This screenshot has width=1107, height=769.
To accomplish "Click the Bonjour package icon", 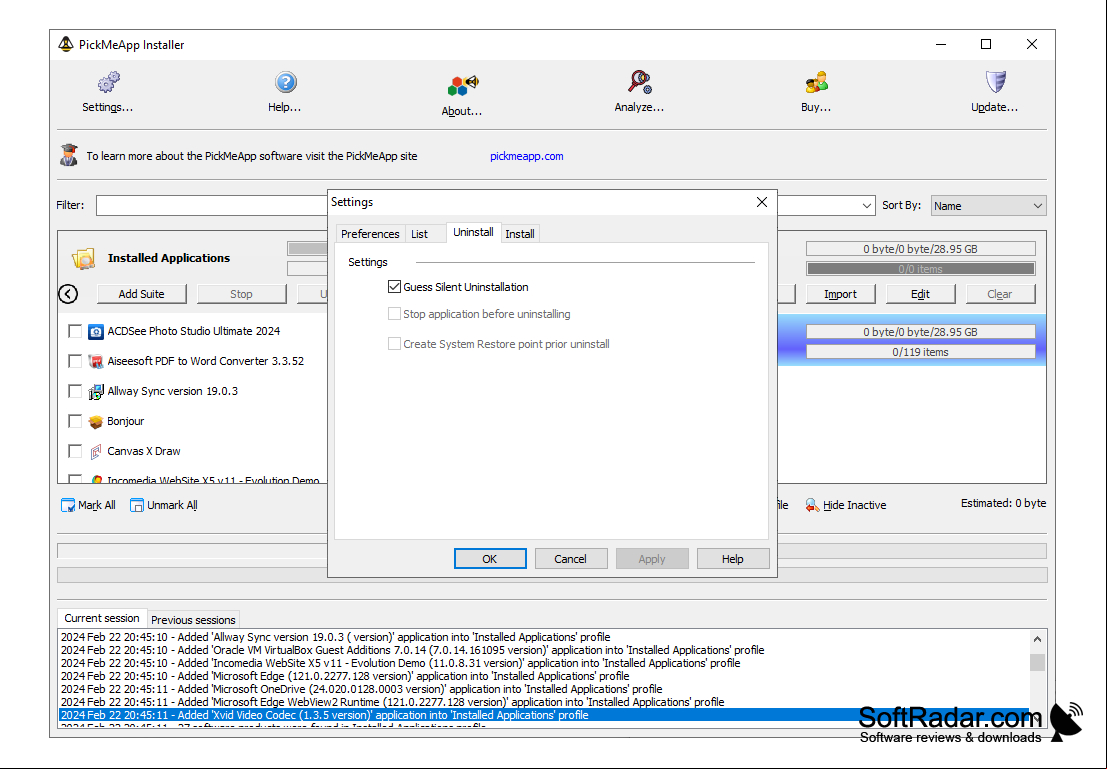I will (95, 422).
